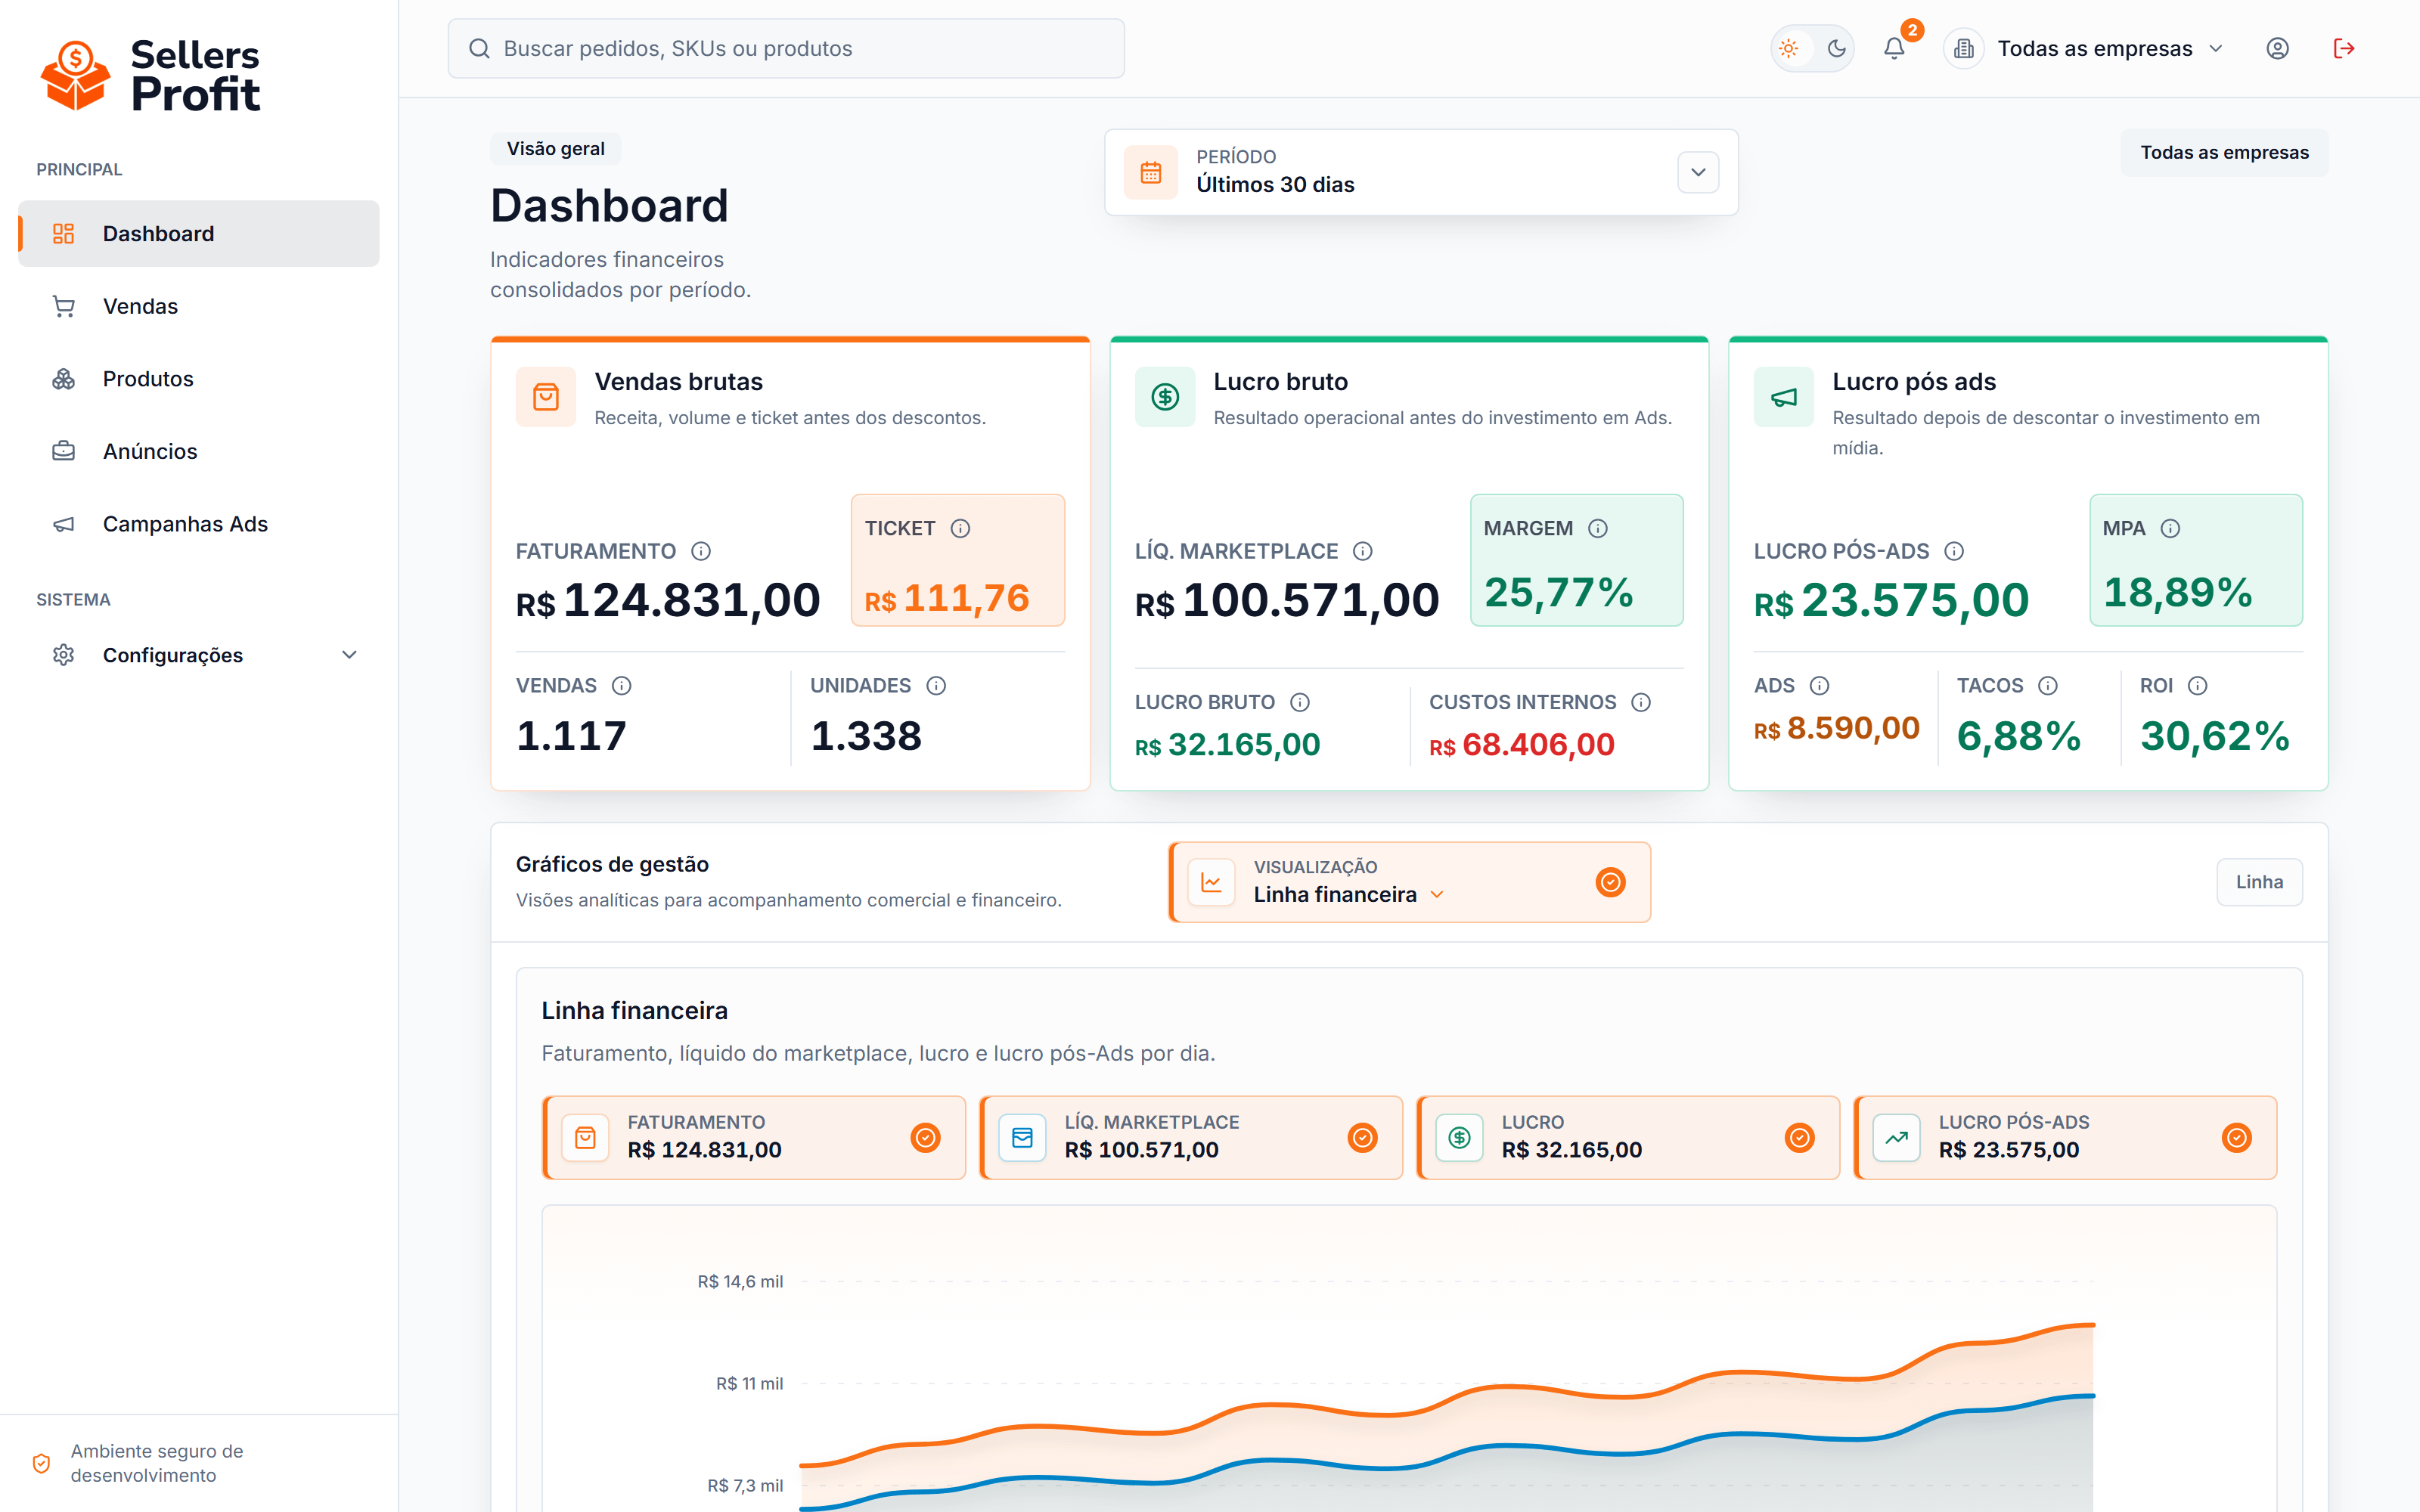Click the R$ 14,6 mil axis label

740,1281
